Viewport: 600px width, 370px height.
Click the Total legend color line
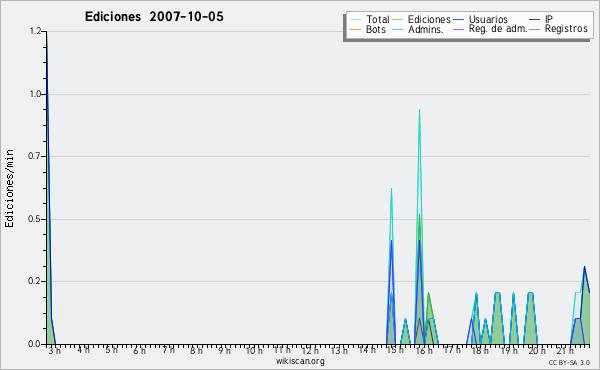coord(355,20)
